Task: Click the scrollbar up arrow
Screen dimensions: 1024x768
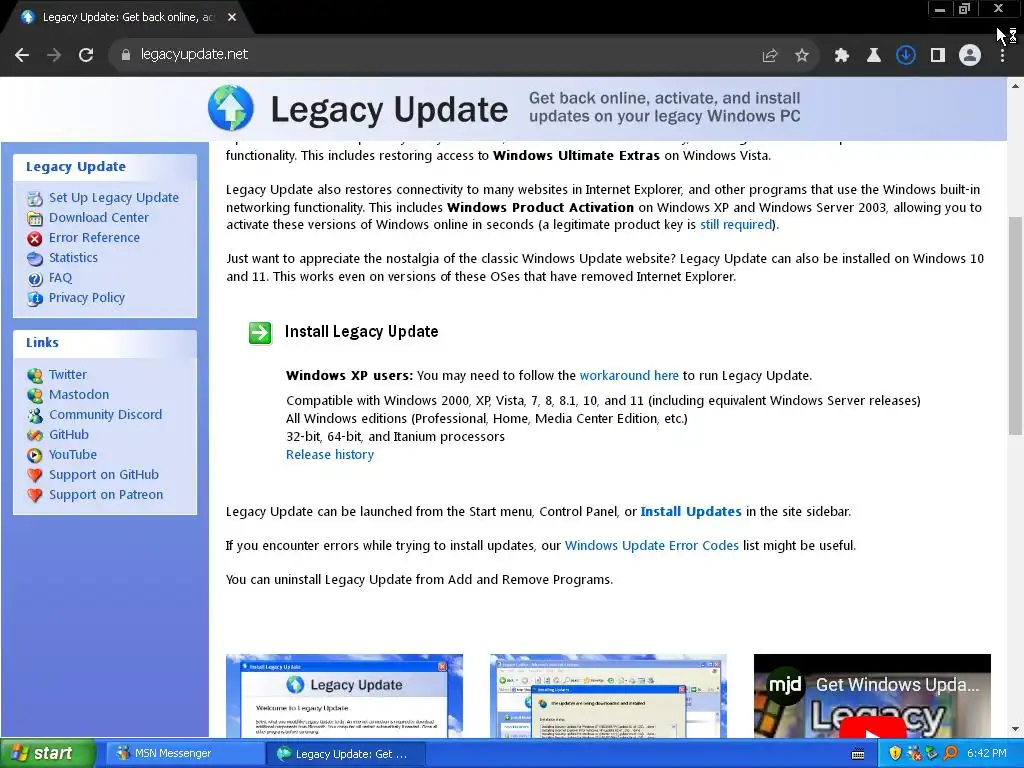Action: pos(1015,85)
